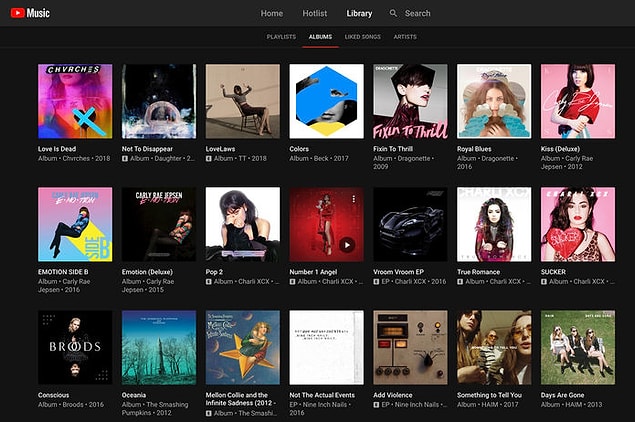The width and height of the screenshot is (635, 422).
Task: Open the Royal Blues album cover
Action: pos(494,101)
